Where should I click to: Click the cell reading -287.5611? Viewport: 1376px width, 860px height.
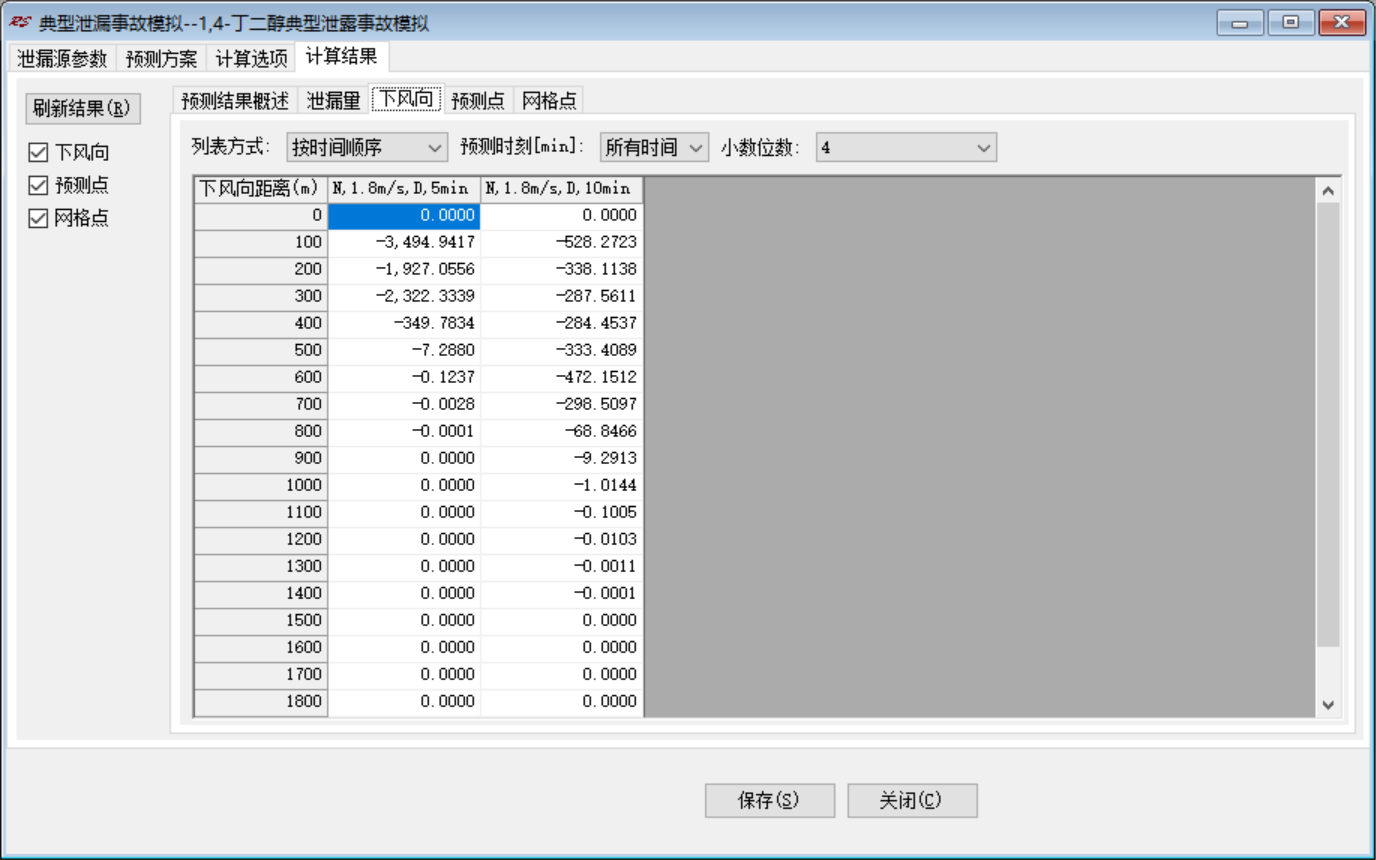pos(561,297)
